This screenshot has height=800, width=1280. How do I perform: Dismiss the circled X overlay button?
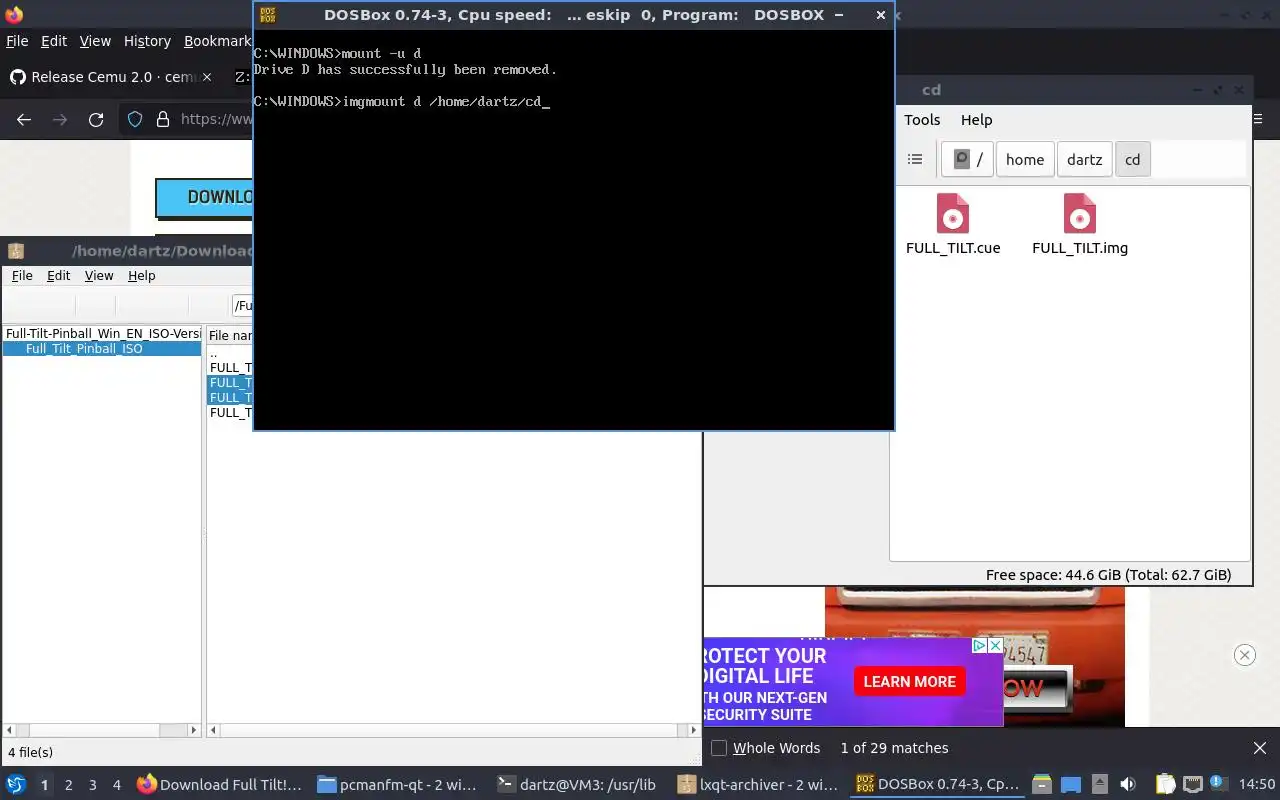[1244, 655]
